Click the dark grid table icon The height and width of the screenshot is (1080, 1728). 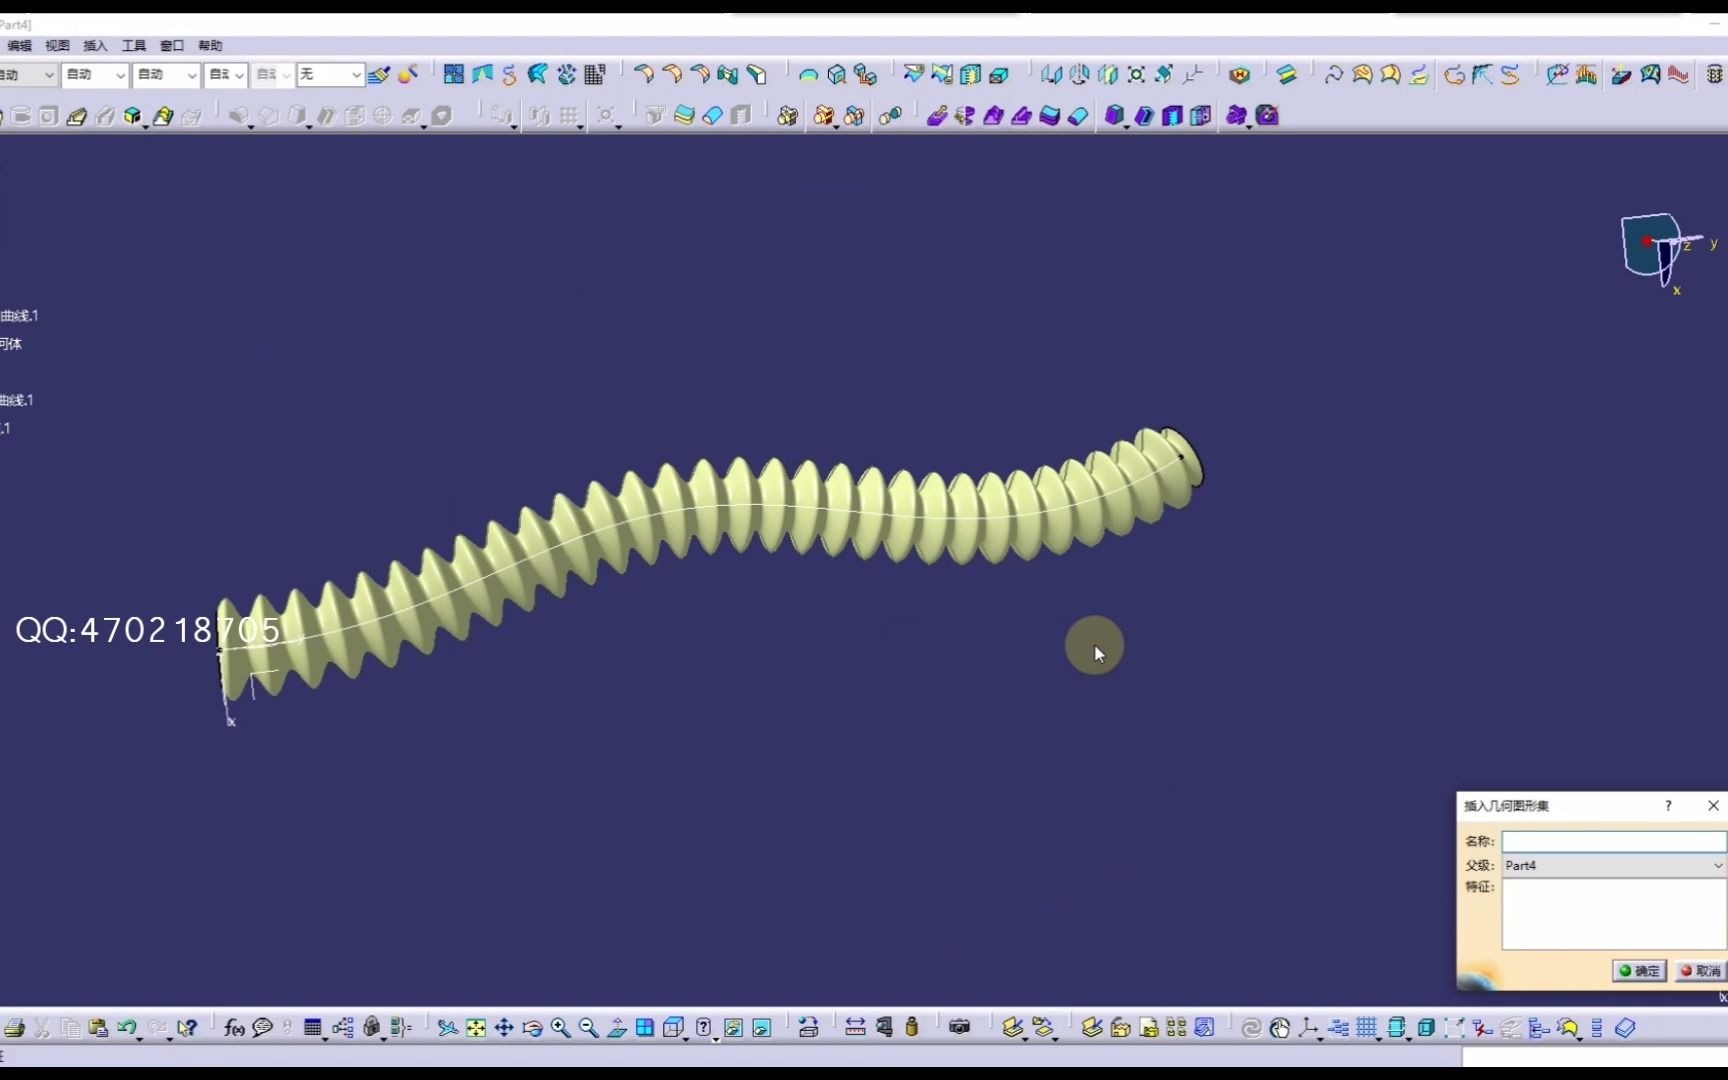coord(596,75)
